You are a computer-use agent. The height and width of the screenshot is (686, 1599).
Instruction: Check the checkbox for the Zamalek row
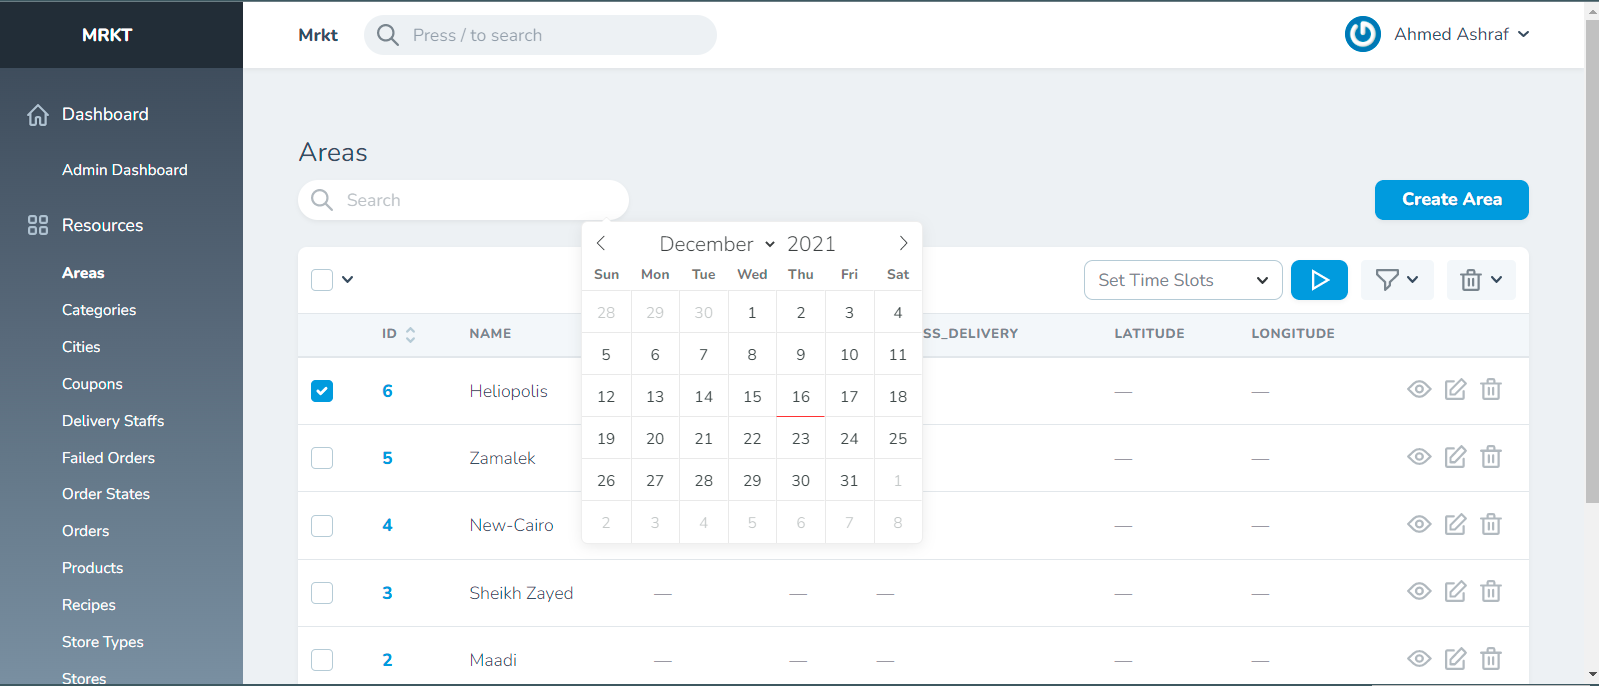pos(321,457)
